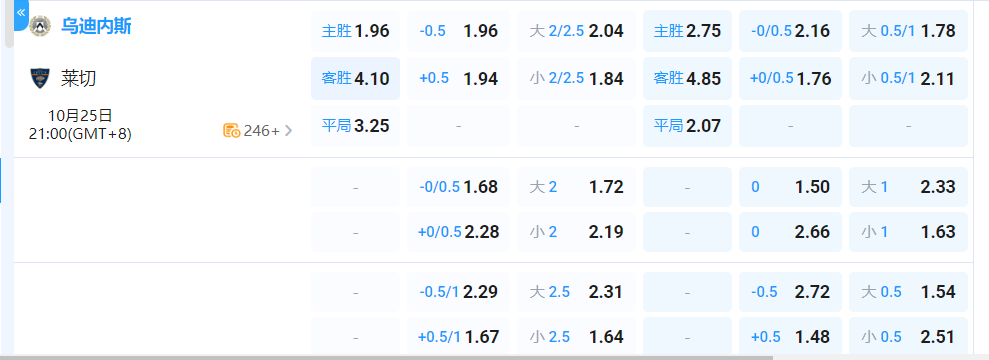
Task: Pick handicap -0.5/1 at odds 2.29
Action: pos(459,292)
